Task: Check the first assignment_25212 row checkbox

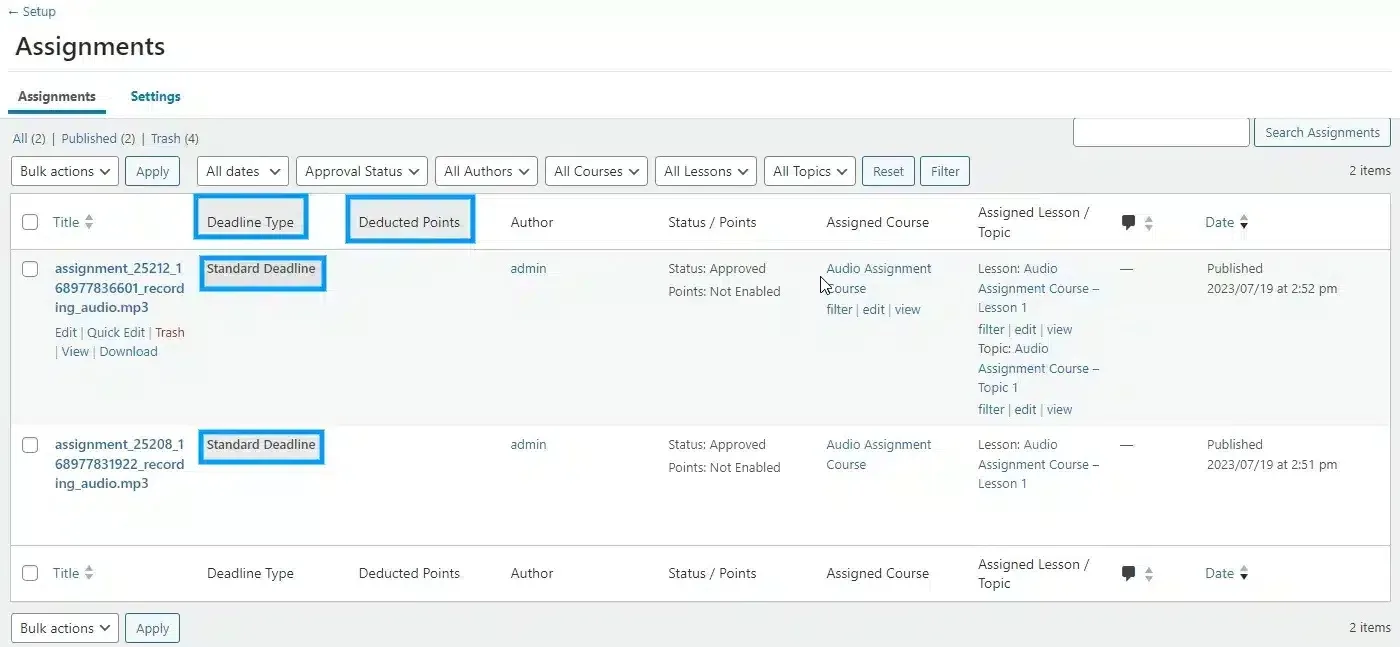Action: tap(30, 269)
